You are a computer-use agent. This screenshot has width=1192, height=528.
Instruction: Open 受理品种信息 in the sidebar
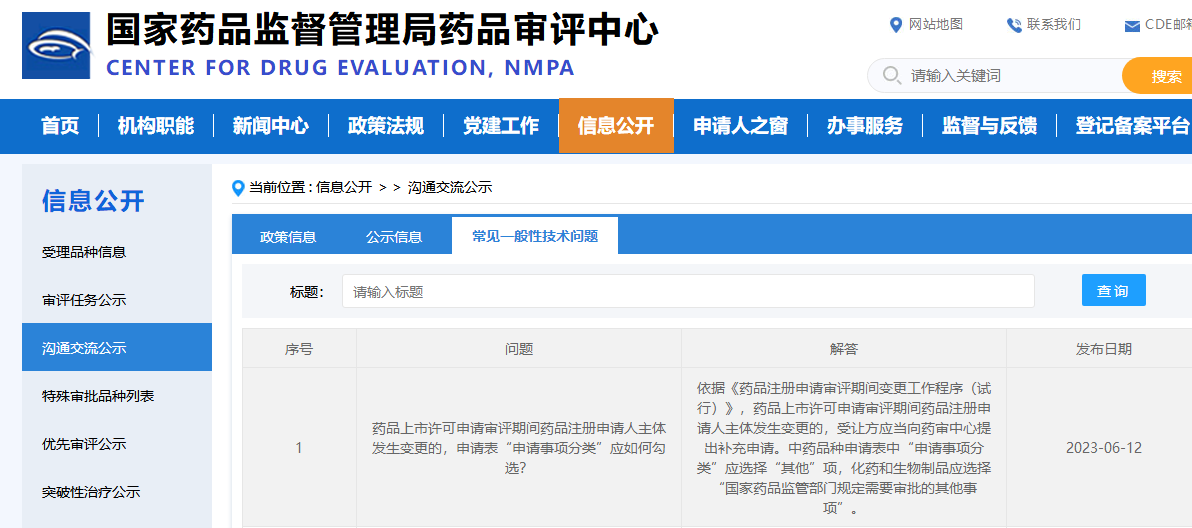(84, 252)
